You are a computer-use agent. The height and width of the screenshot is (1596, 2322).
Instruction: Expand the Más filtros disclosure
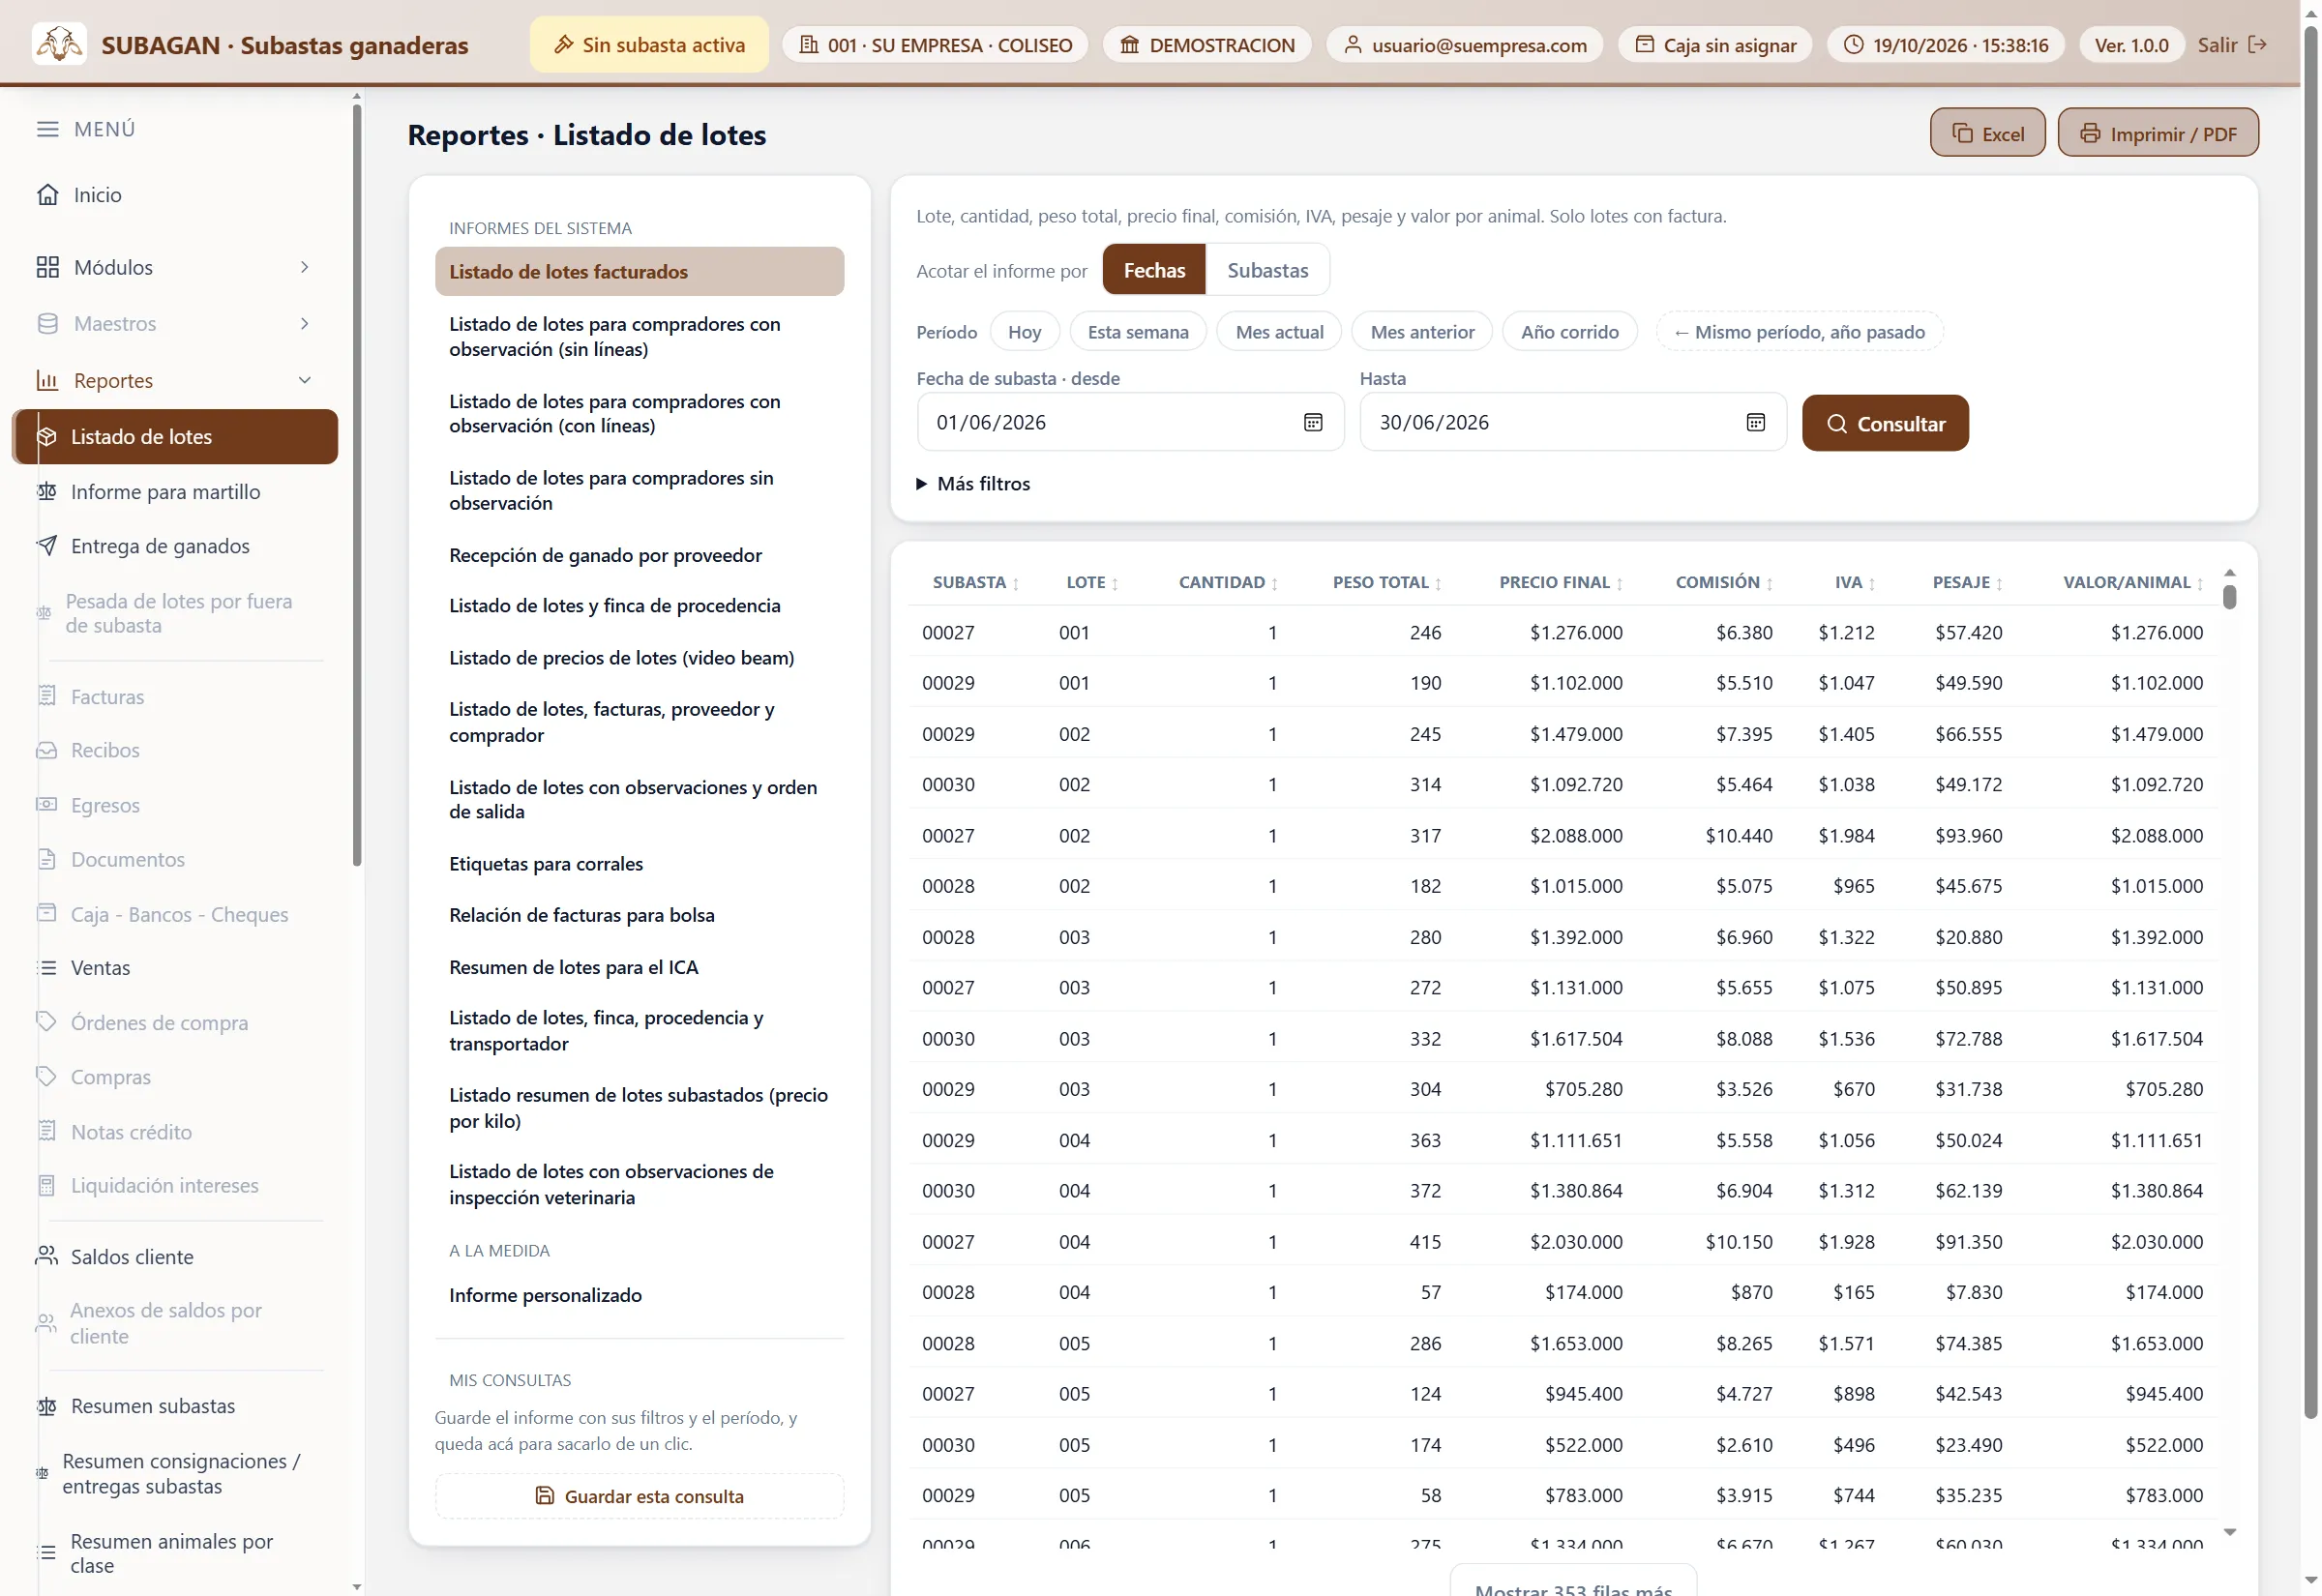click(973, 483)
